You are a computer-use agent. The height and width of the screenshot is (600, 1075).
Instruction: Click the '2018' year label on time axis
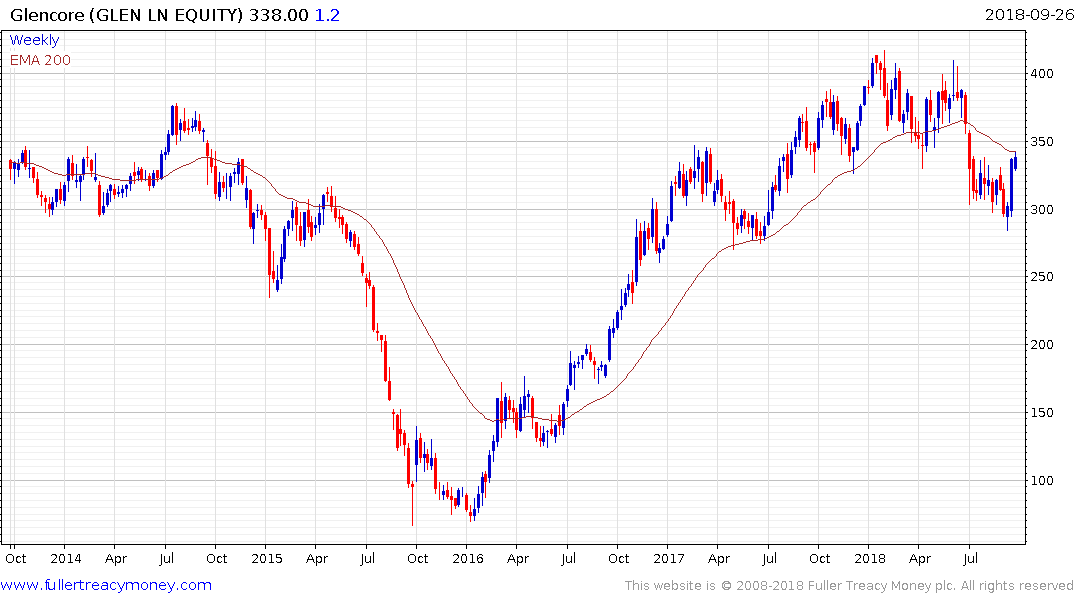(869, 559)
